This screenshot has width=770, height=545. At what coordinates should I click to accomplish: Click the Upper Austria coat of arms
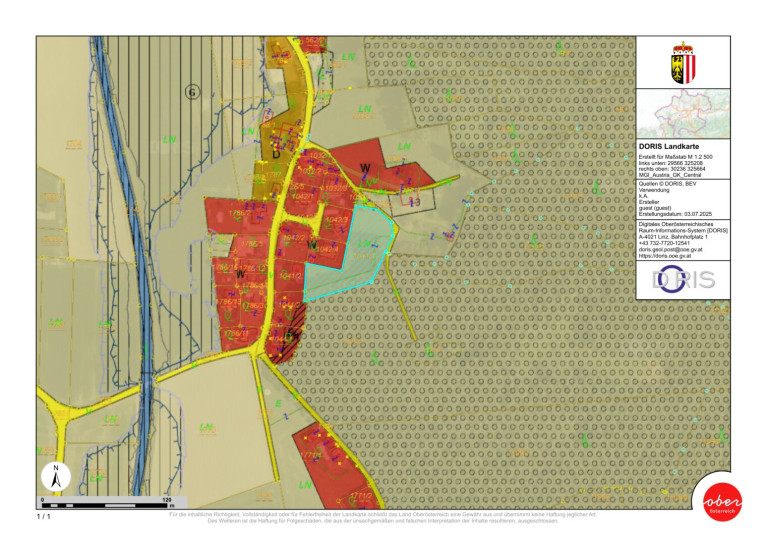684,60
